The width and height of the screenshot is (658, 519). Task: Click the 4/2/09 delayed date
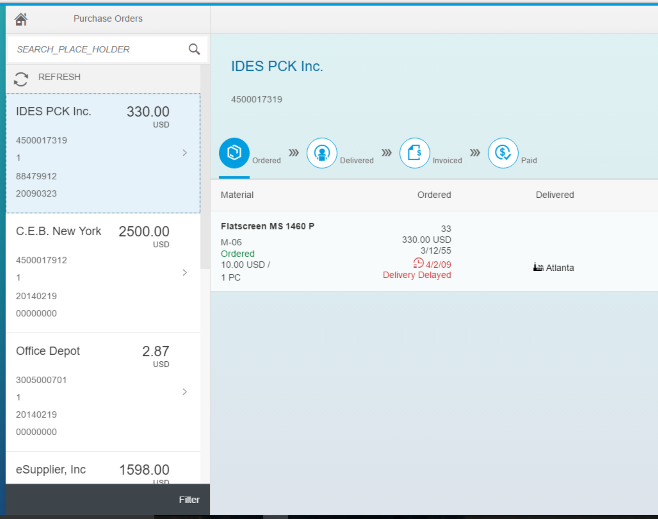pos(438,264)
